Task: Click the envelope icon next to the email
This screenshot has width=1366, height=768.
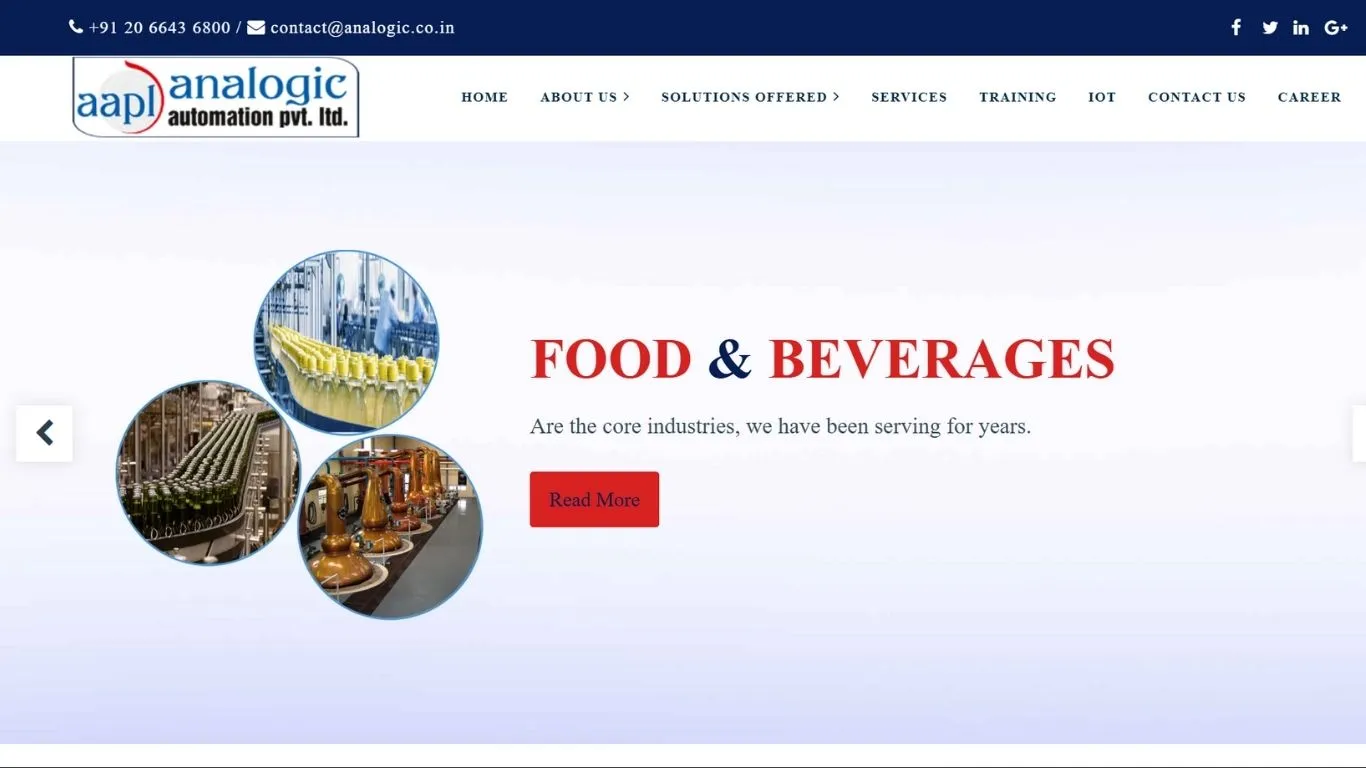Action: pyautogui.click(x=256, y=27)
